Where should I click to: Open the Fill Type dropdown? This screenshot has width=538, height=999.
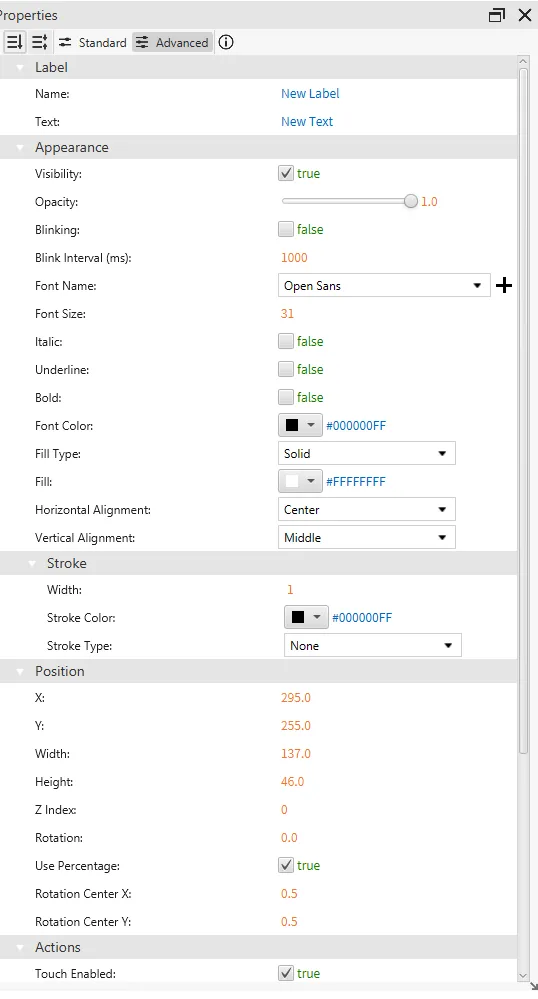367,454
